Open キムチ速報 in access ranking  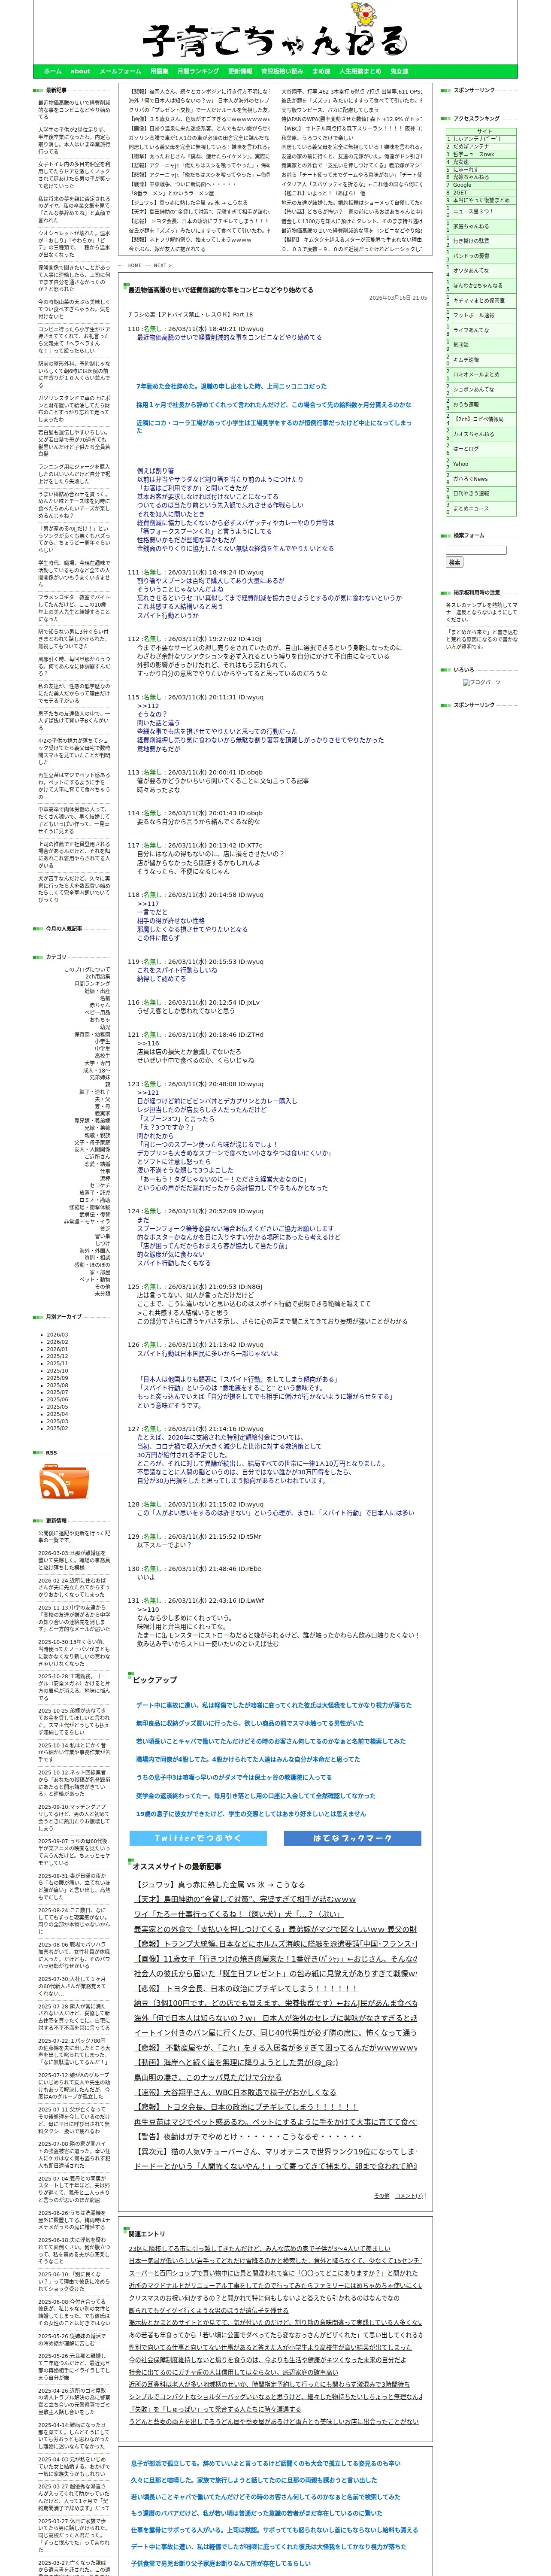[466, 360]
